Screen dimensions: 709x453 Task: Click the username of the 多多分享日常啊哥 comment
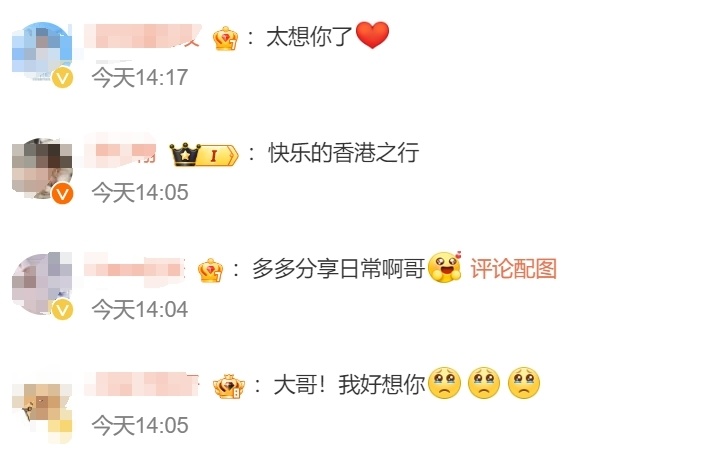(x=135, y=269)
